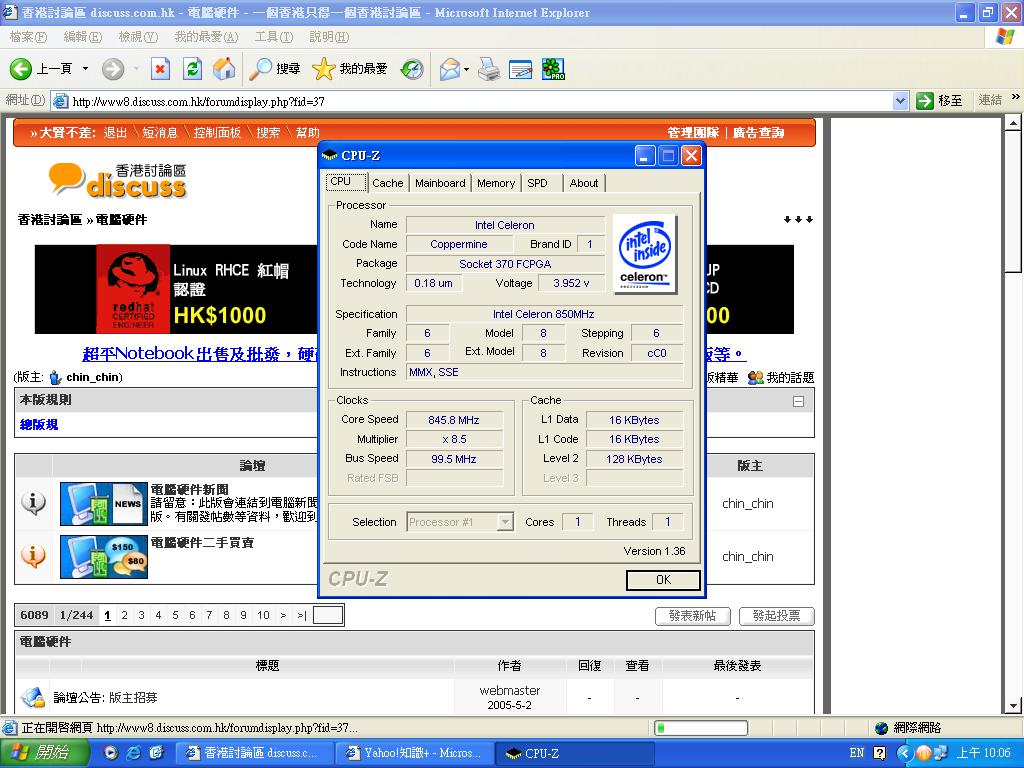Screen dimensions: 1024x768
Task: Click the 發表新帖 new post button
Action: 692,616
